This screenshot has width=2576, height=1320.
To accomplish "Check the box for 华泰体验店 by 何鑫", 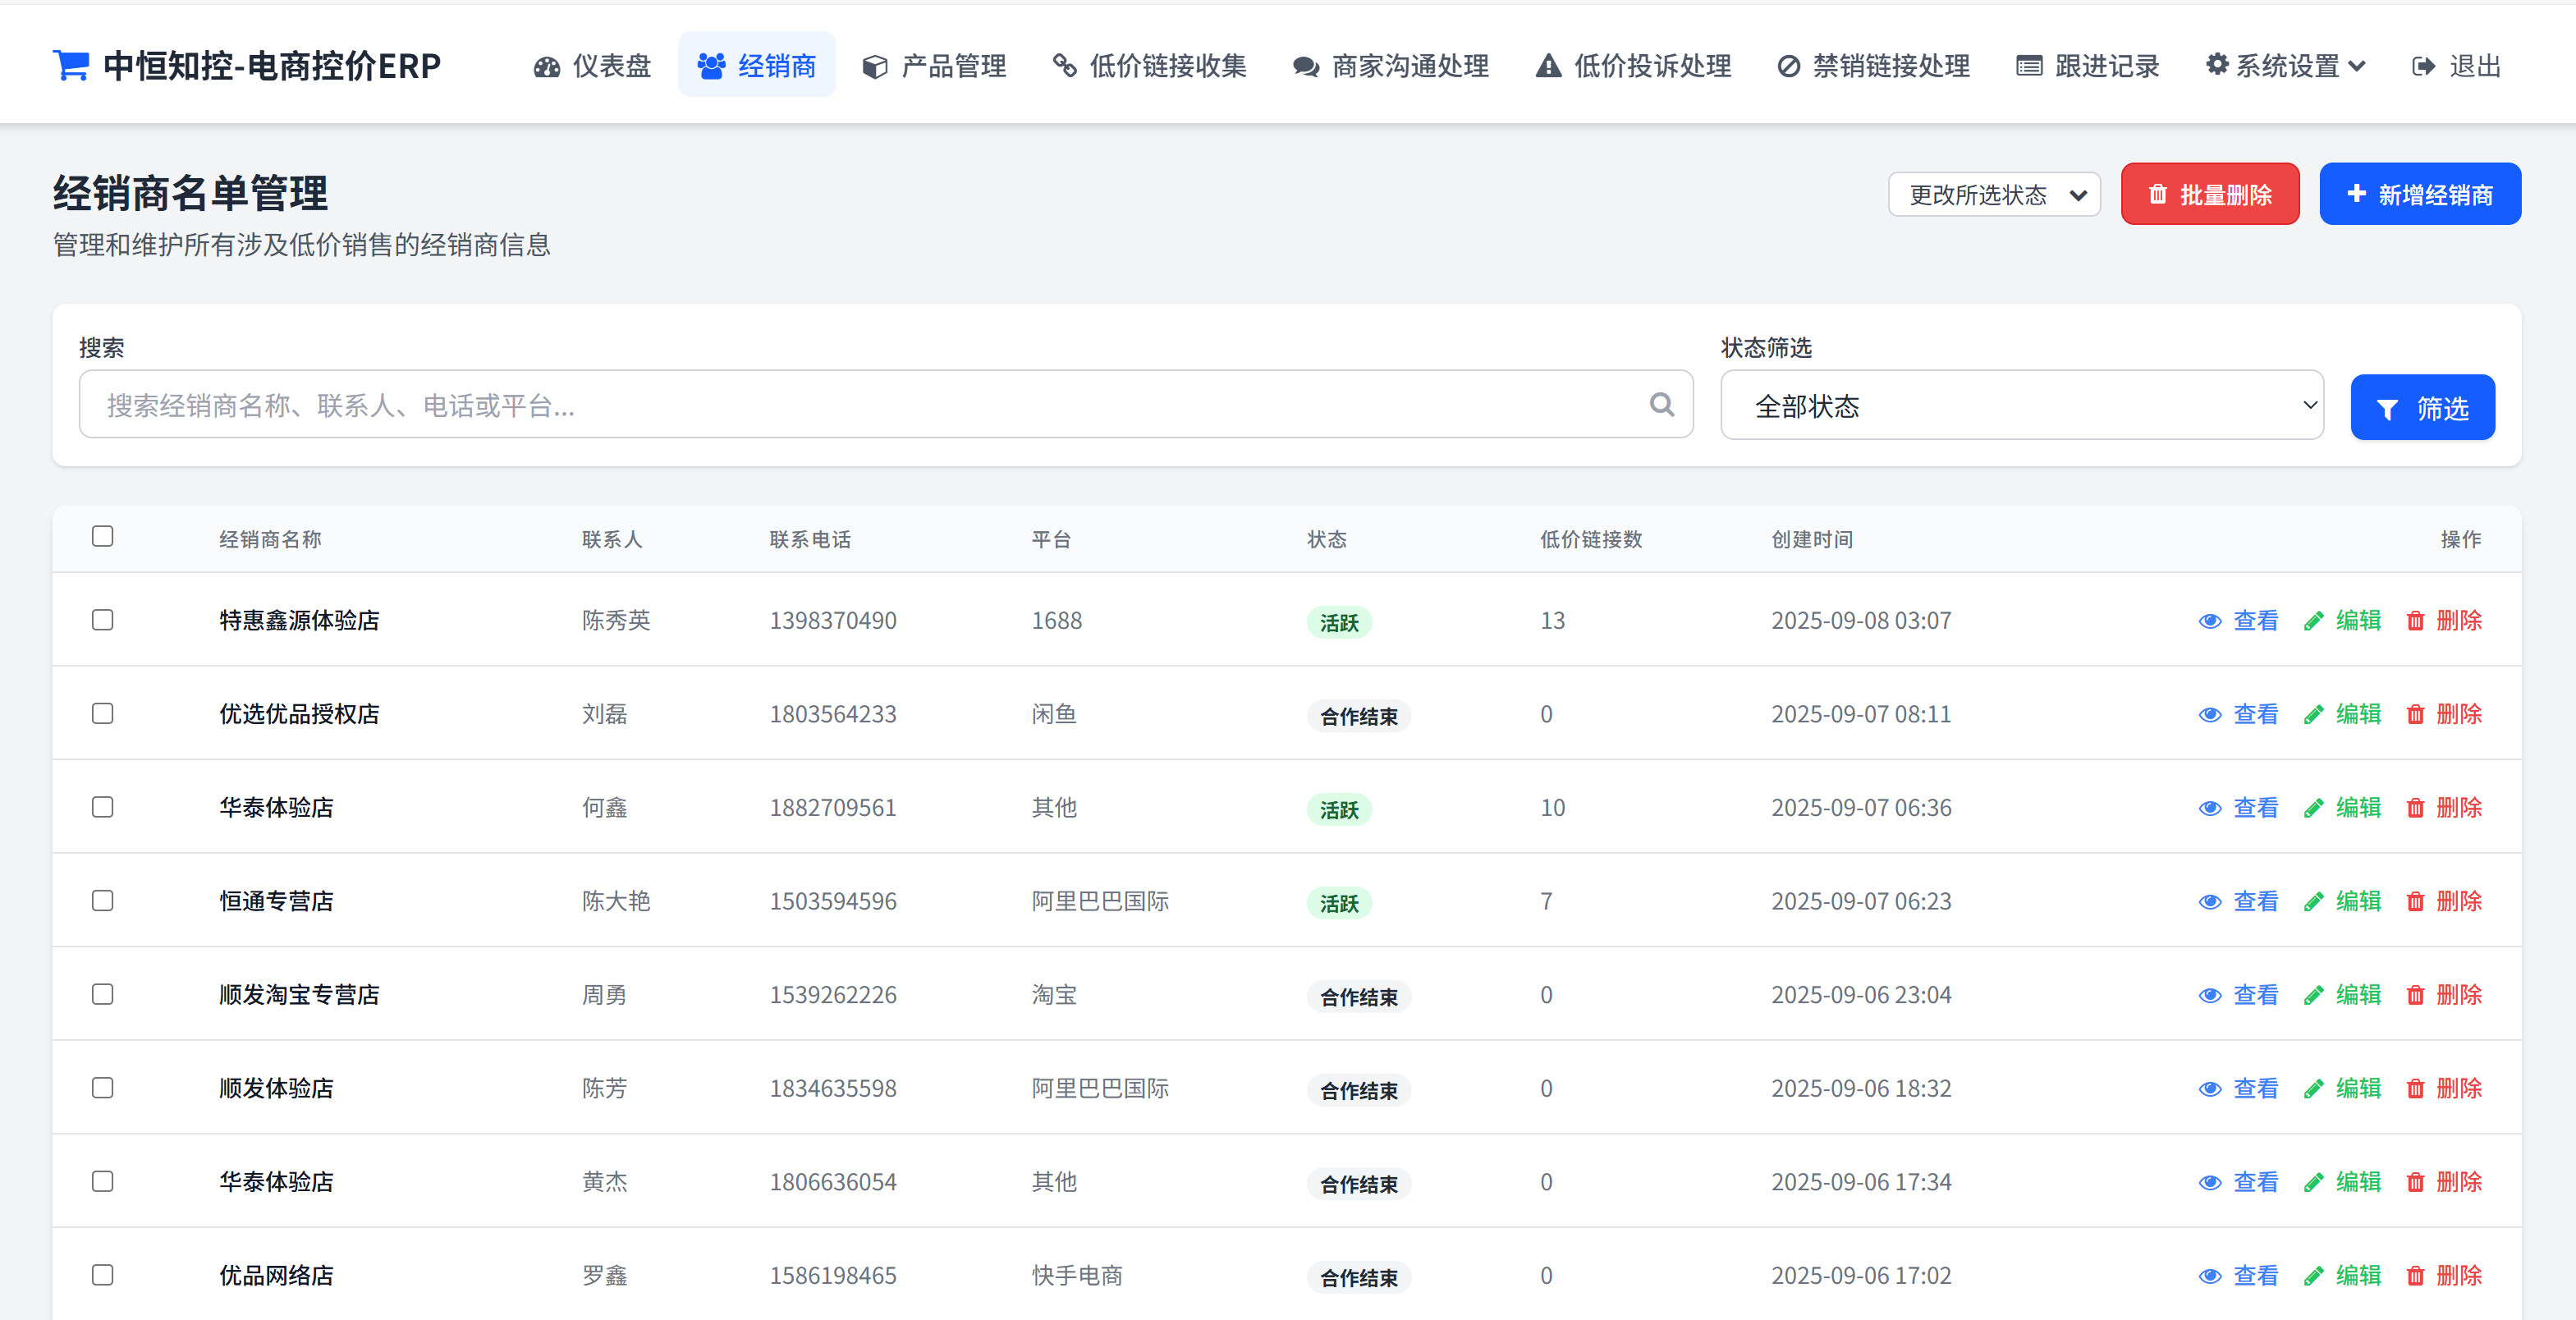I will pos(102,807).
